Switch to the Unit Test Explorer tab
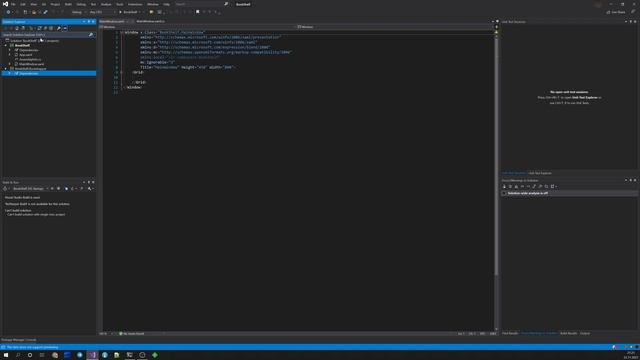Viewport: 640px width, 360px height. tap(540, 173)
